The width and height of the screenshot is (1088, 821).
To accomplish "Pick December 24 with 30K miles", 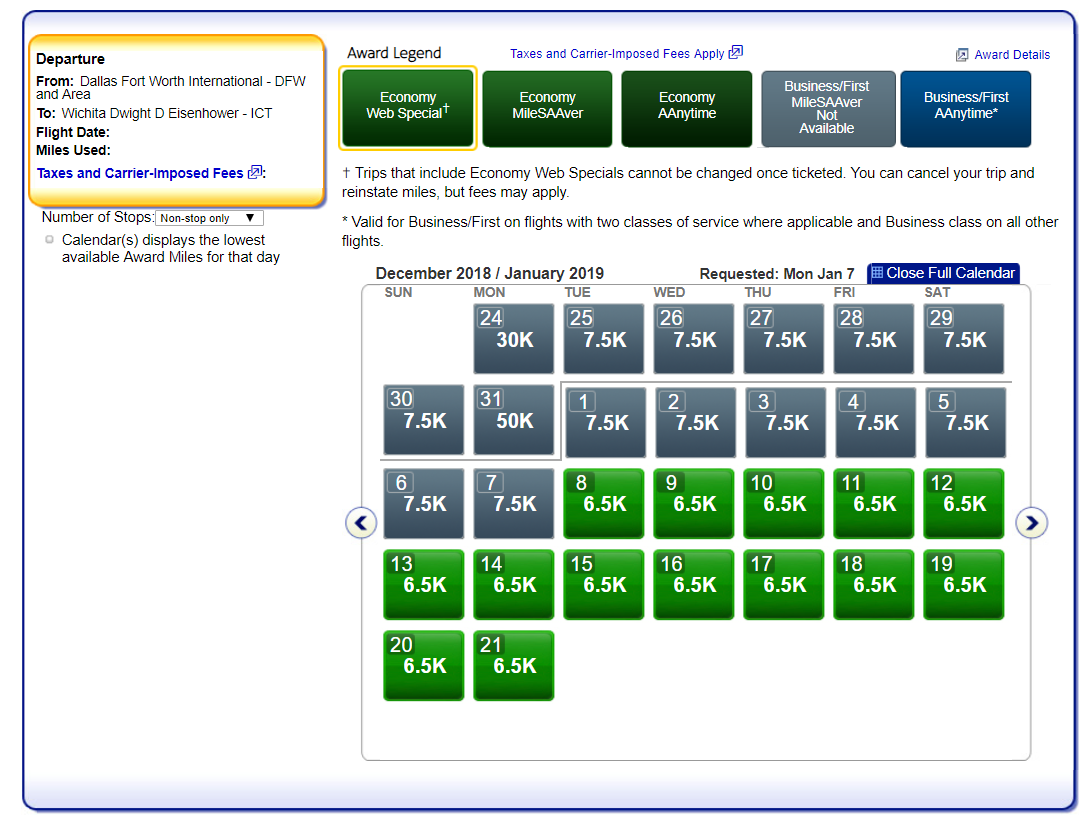I will click(x=513, y=339).
